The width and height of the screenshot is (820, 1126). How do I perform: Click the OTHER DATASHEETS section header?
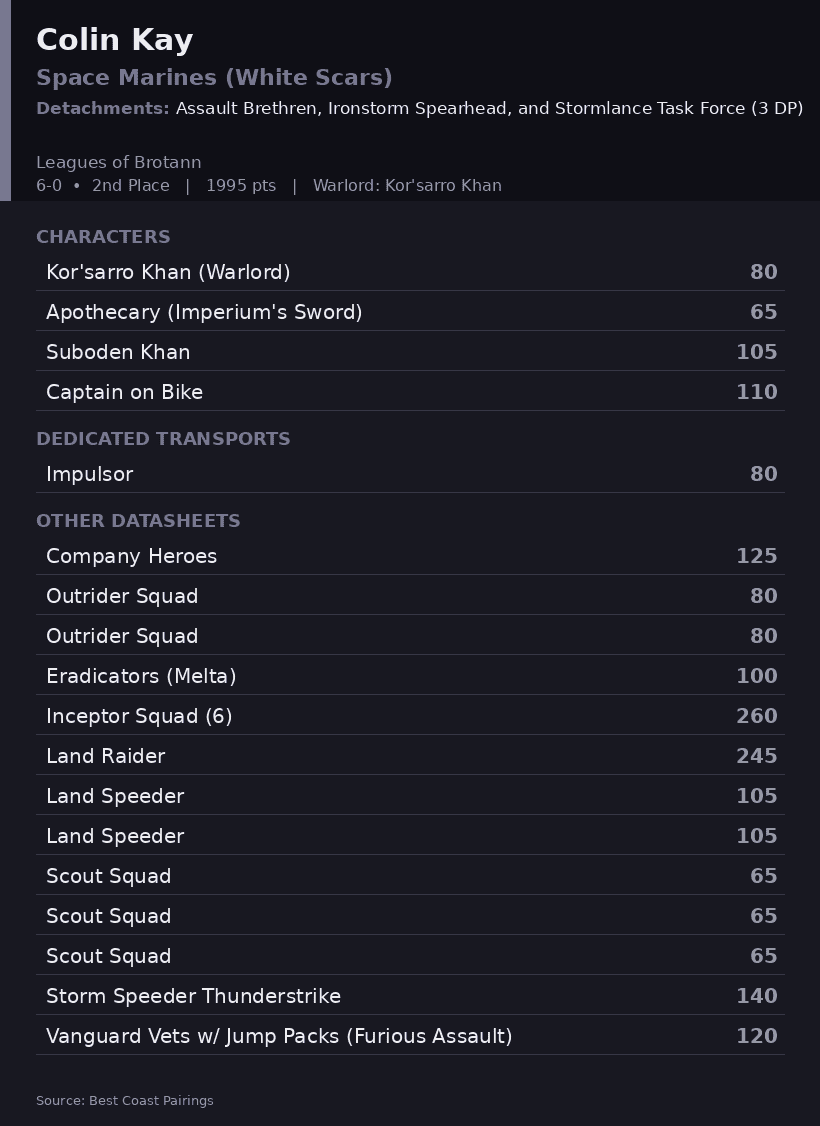click(x=139, y=521)
